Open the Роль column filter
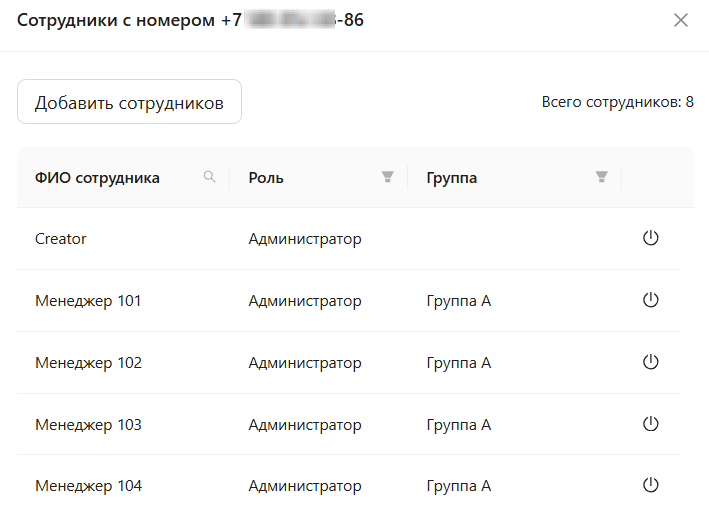Image resolution: width=709 pixels, height=513 pixels. click(x=388, y=177)
